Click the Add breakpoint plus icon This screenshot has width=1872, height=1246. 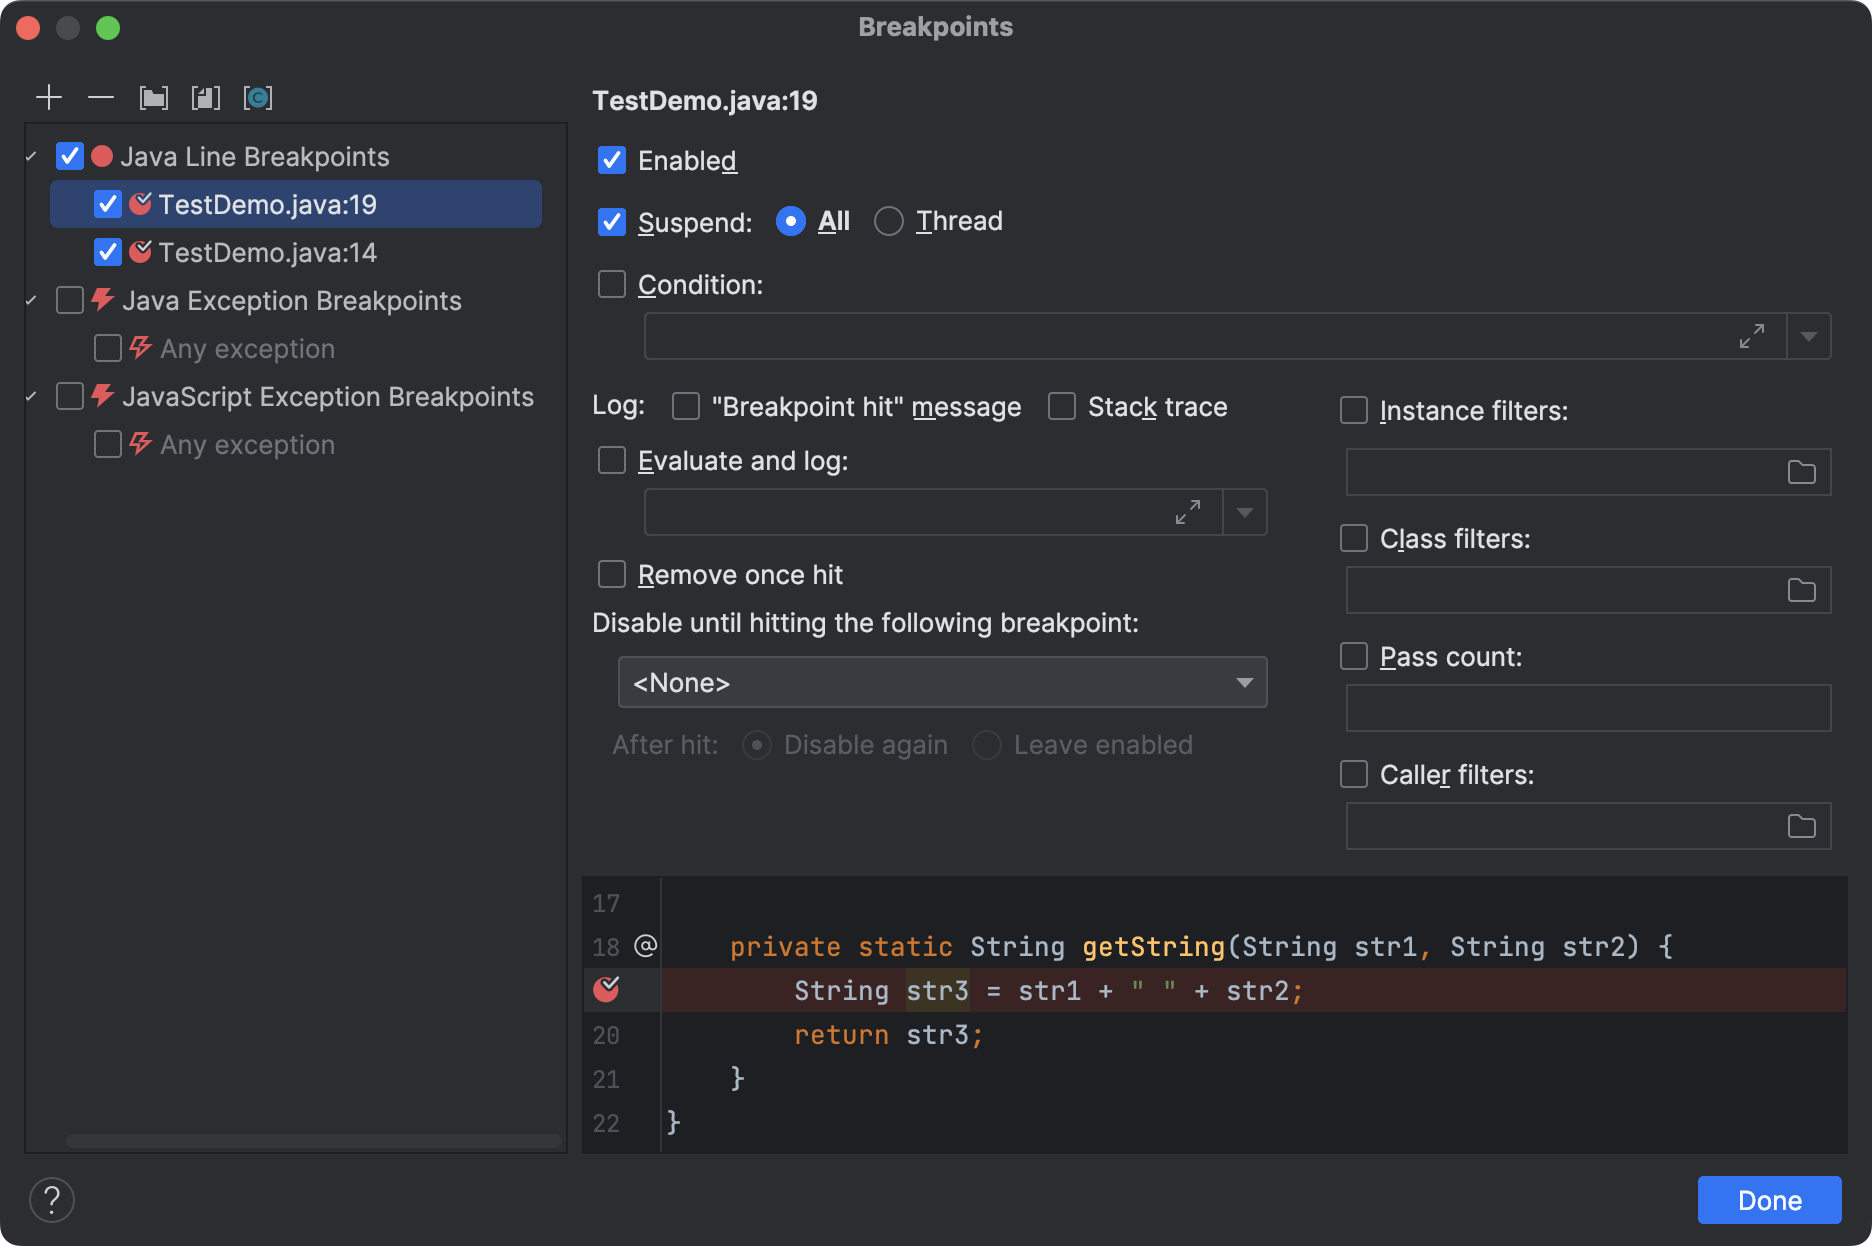49,97
